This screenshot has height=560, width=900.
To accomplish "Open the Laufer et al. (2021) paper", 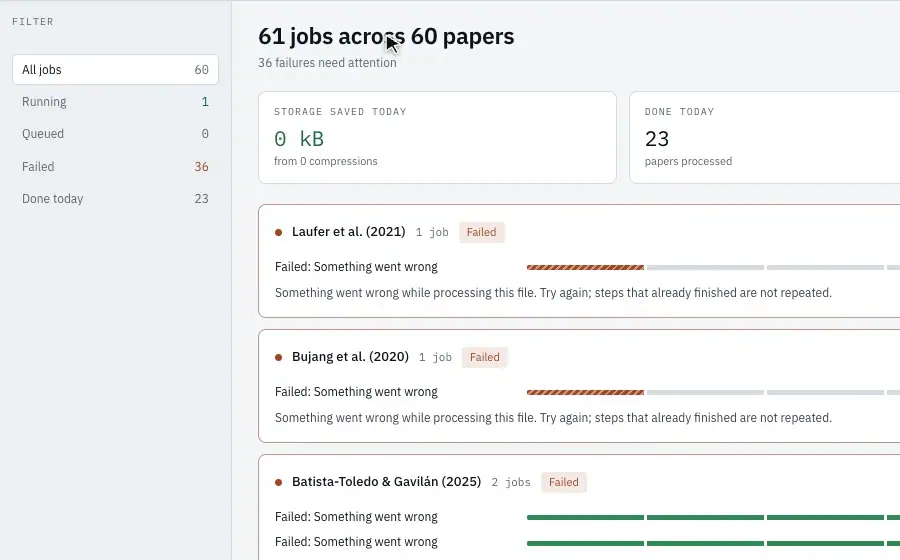I will pos(348,232).
